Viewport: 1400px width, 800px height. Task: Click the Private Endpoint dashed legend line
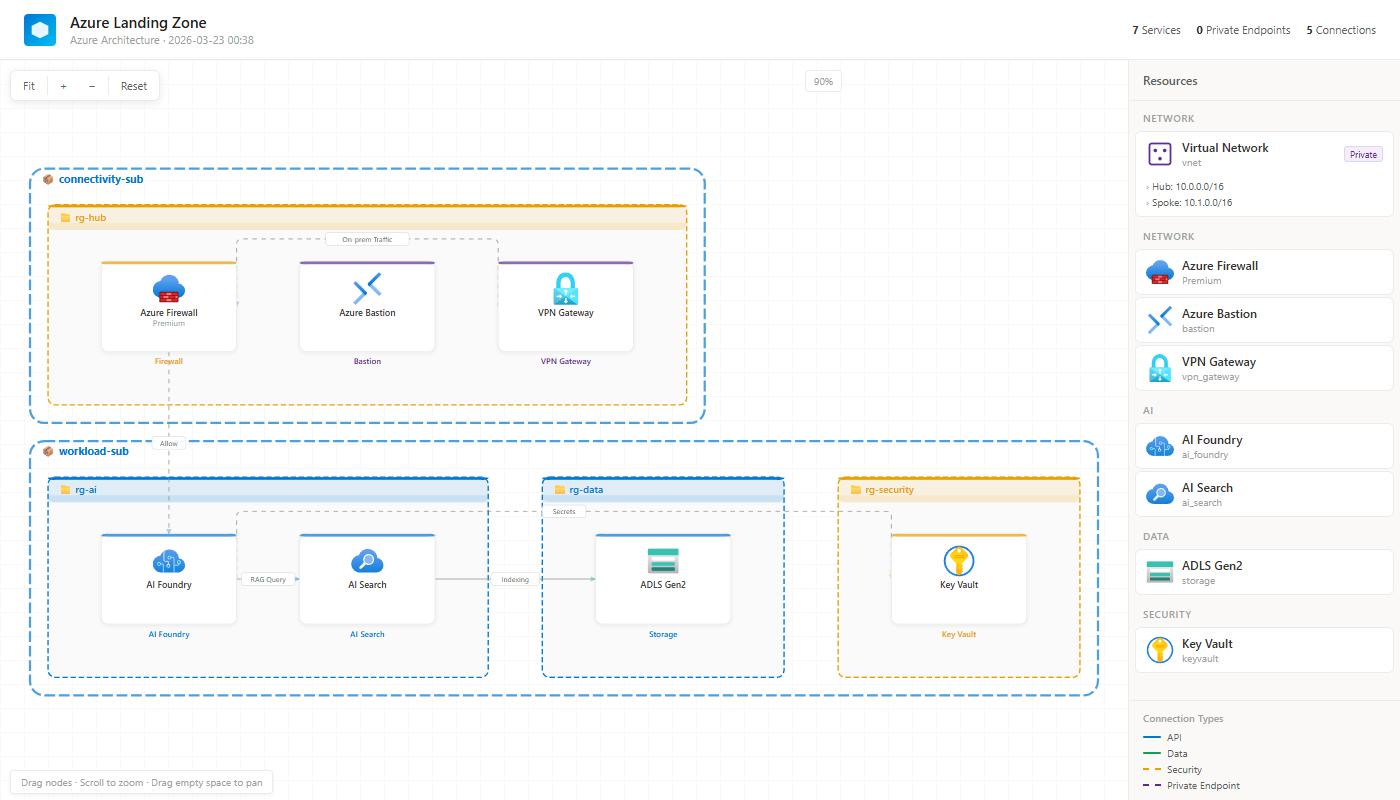(1151, 786)
